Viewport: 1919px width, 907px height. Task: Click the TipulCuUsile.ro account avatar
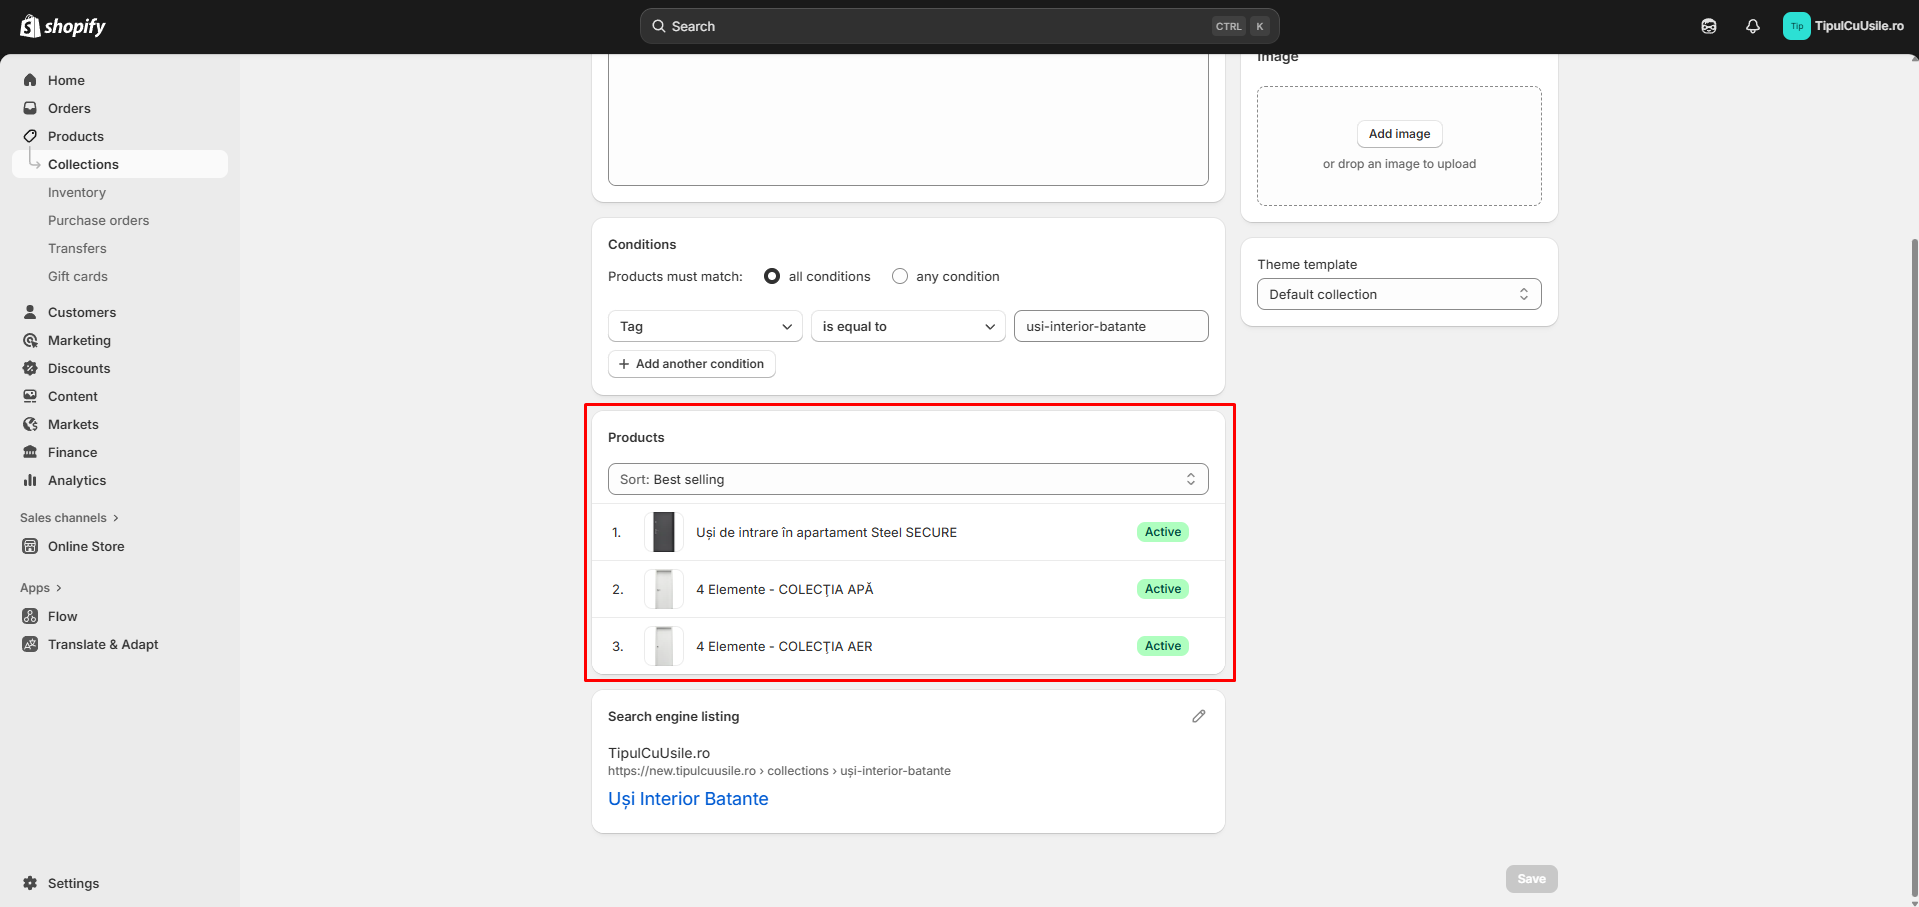1796,26
